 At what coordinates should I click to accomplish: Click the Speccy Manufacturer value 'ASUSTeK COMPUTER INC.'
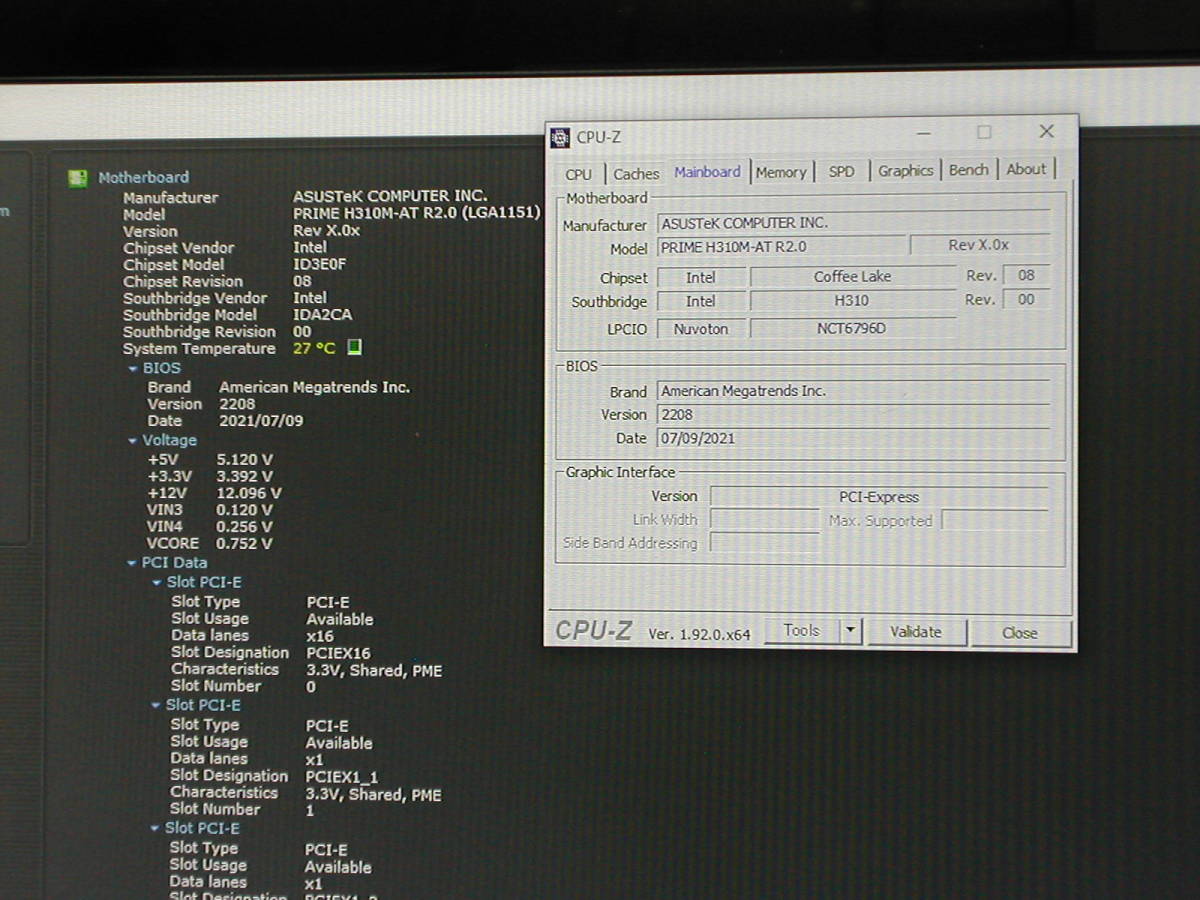point(390,197)
